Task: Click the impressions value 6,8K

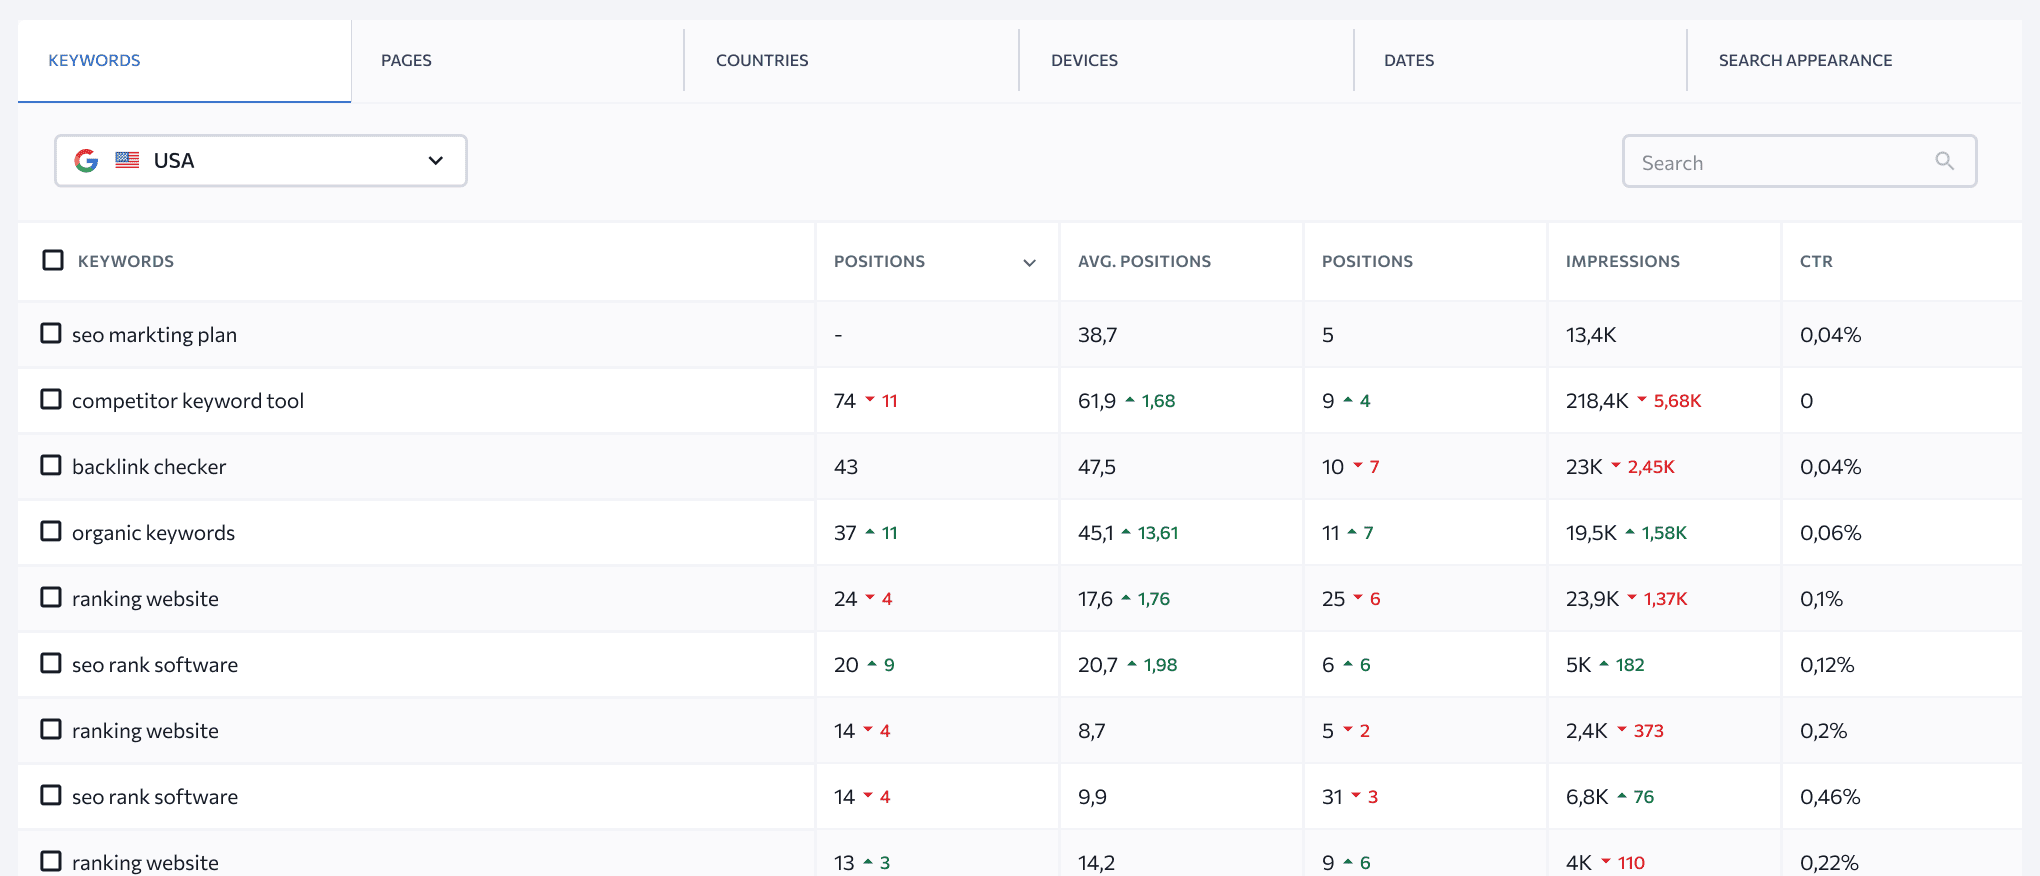Action: tap(1587, 797)
